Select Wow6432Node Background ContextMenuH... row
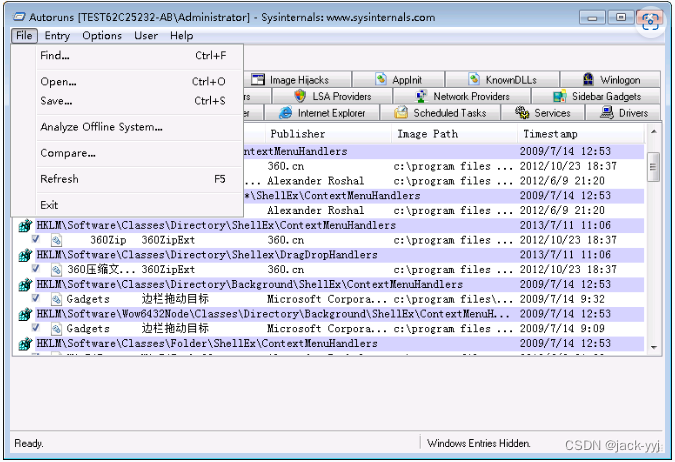675x462 pixels. point(331,314)
